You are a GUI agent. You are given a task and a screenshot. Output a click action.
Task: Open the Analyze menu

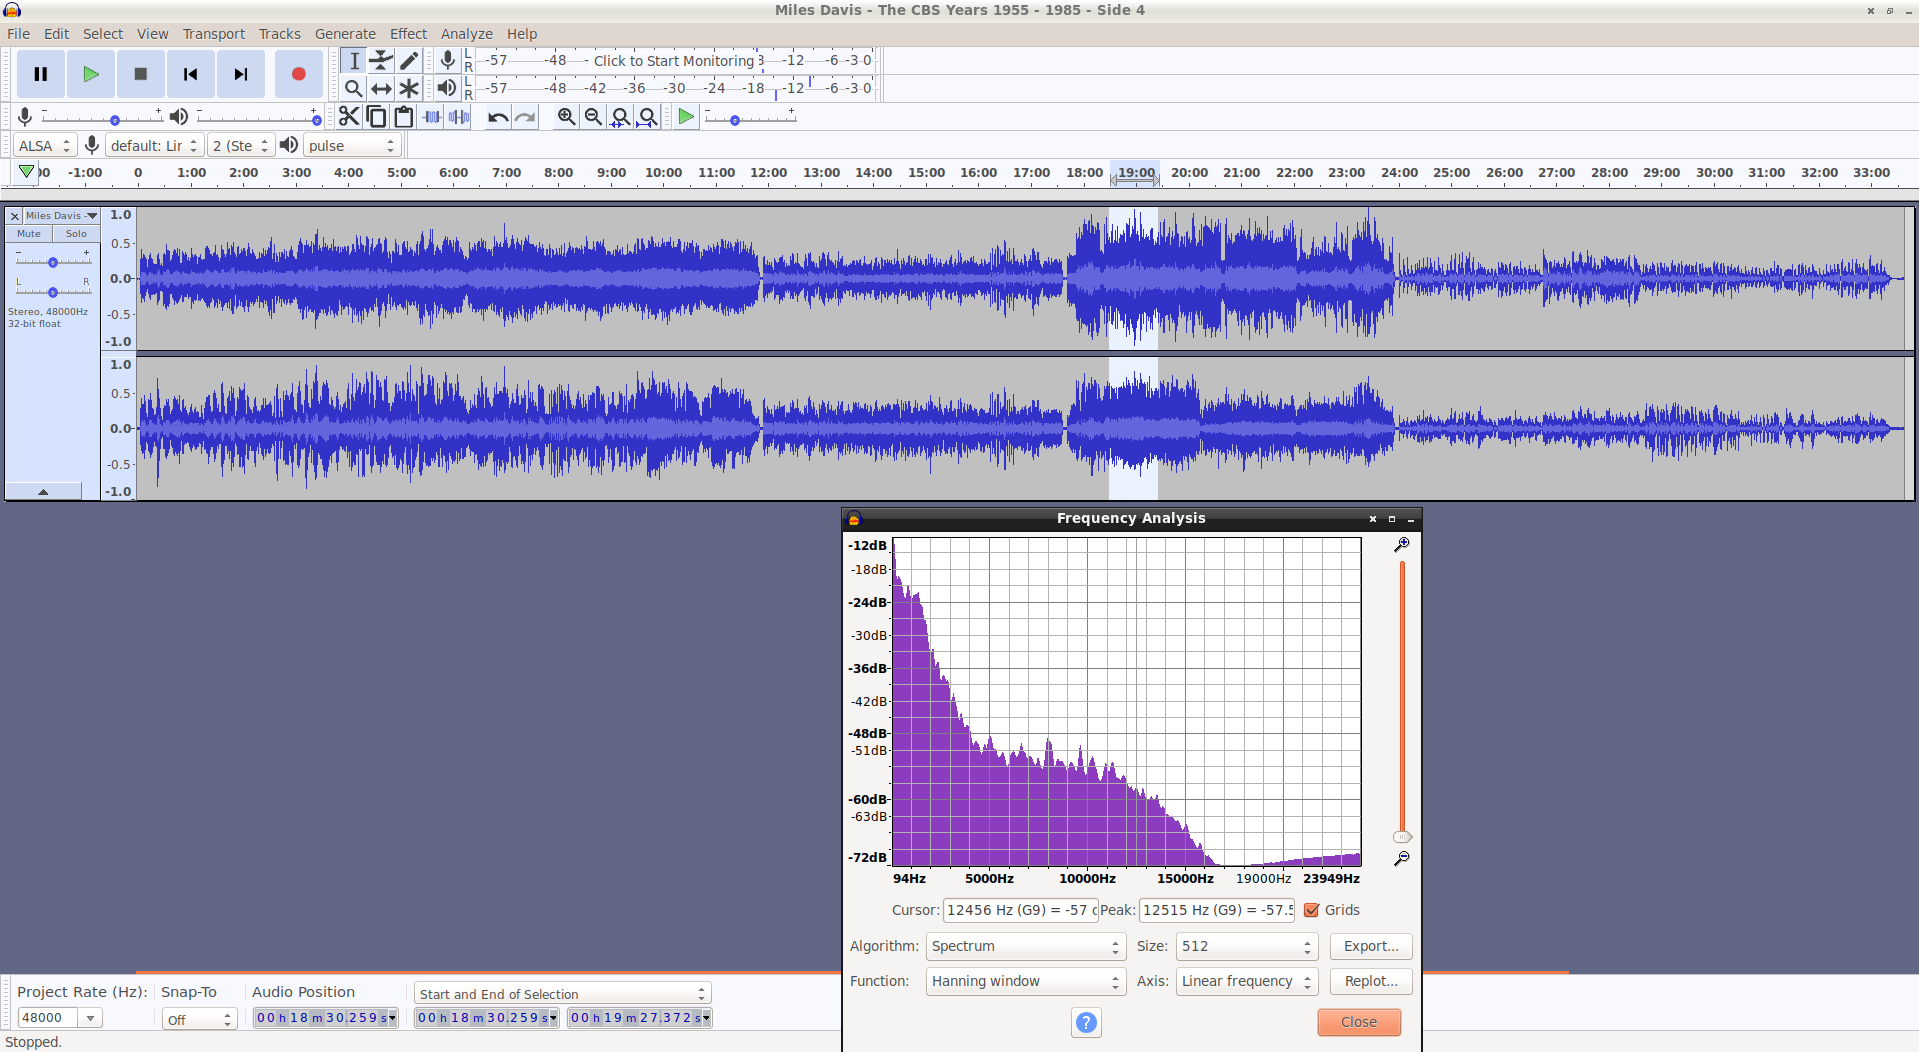pos(467,34)
